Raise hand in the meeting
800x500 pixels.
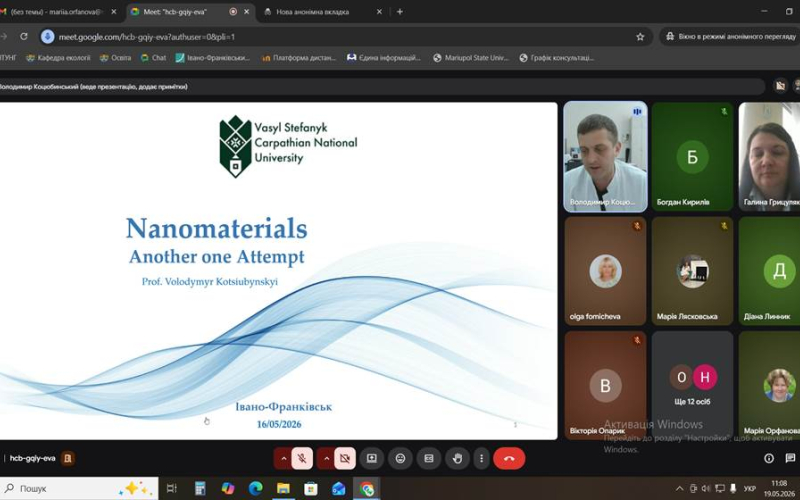[457, 458]
